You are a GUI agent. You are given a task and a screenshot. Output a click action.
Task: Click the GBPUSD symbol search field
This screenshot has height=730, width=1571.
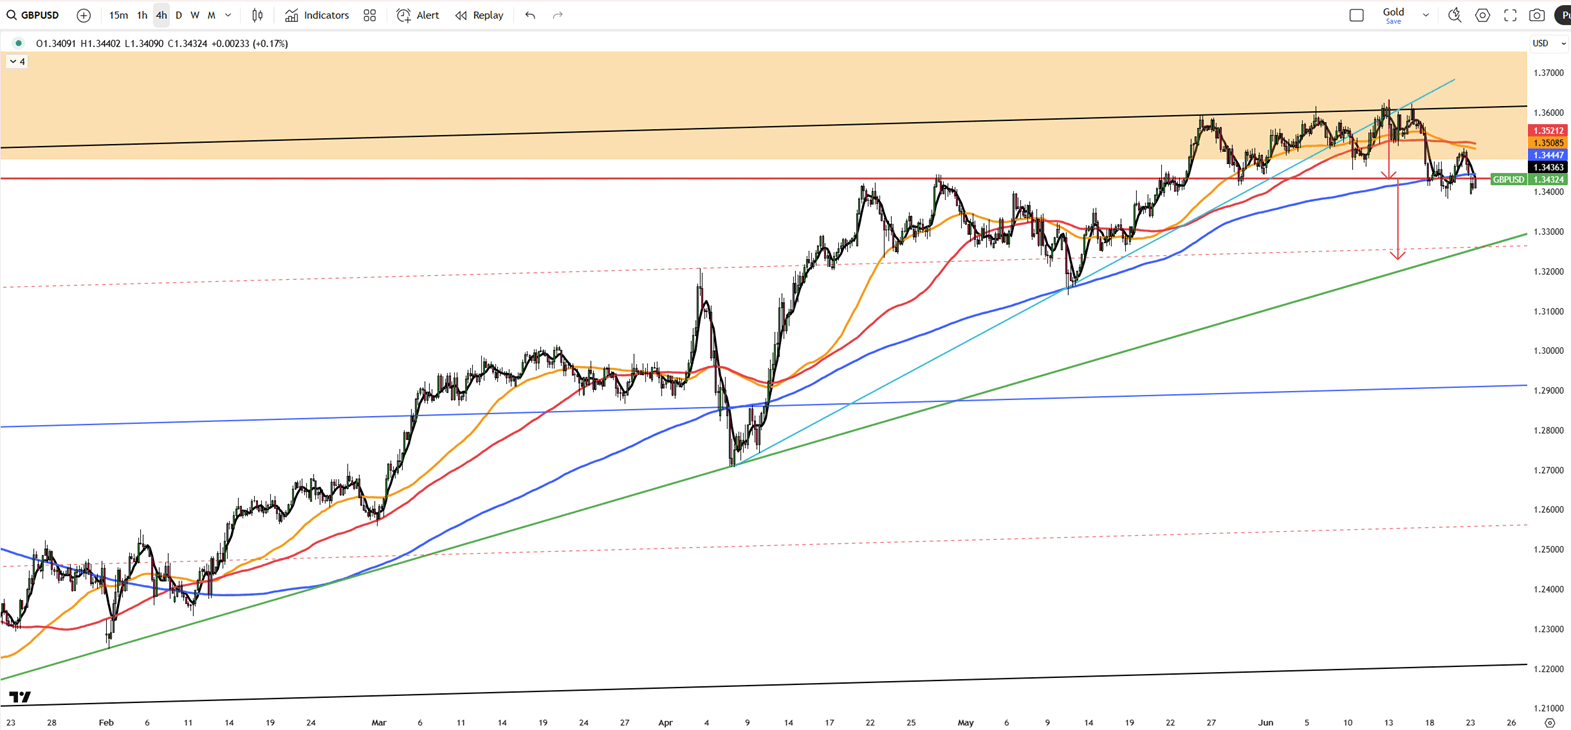click(x=34, y=15)
